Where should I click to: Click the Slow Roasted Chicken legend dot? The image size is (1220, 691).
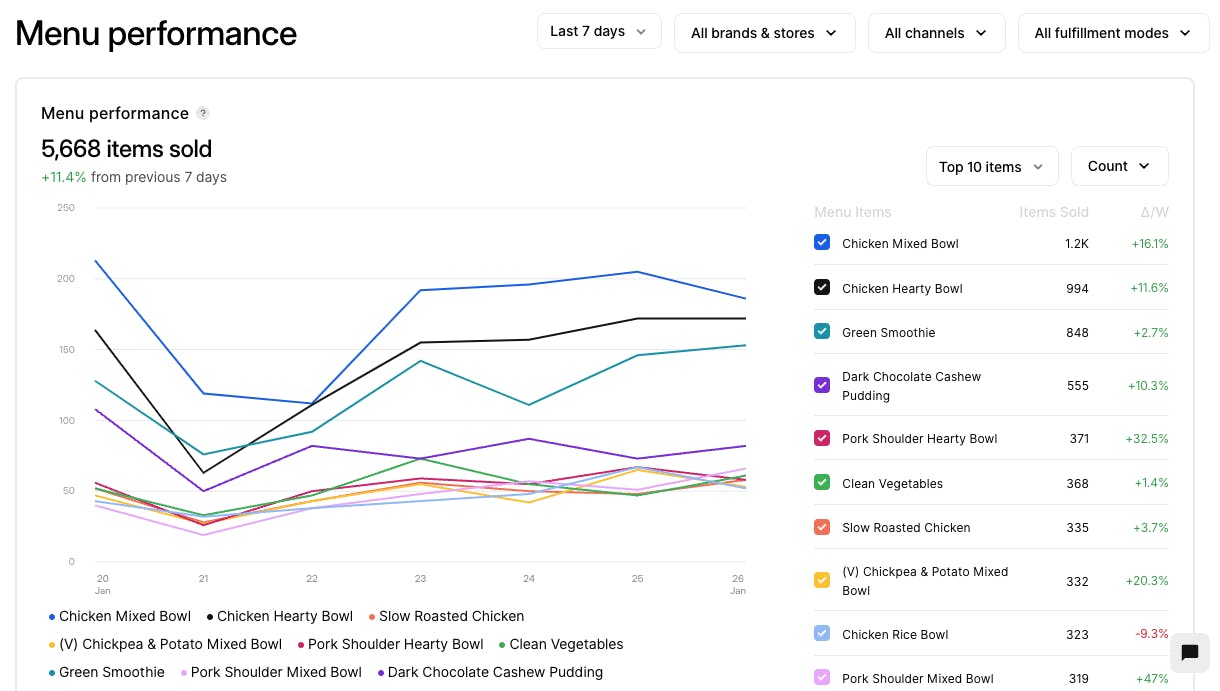pyautogui.click(x=372, y=617)
